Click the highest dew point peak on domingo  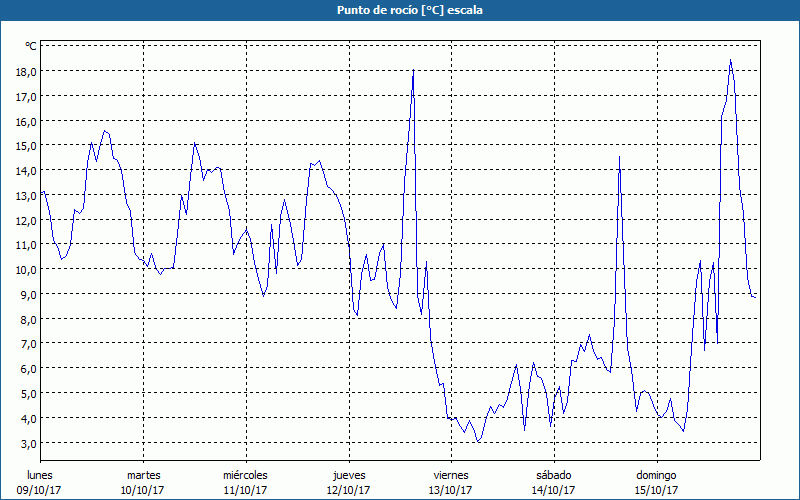pyautogui.click(x=730, y=60)
